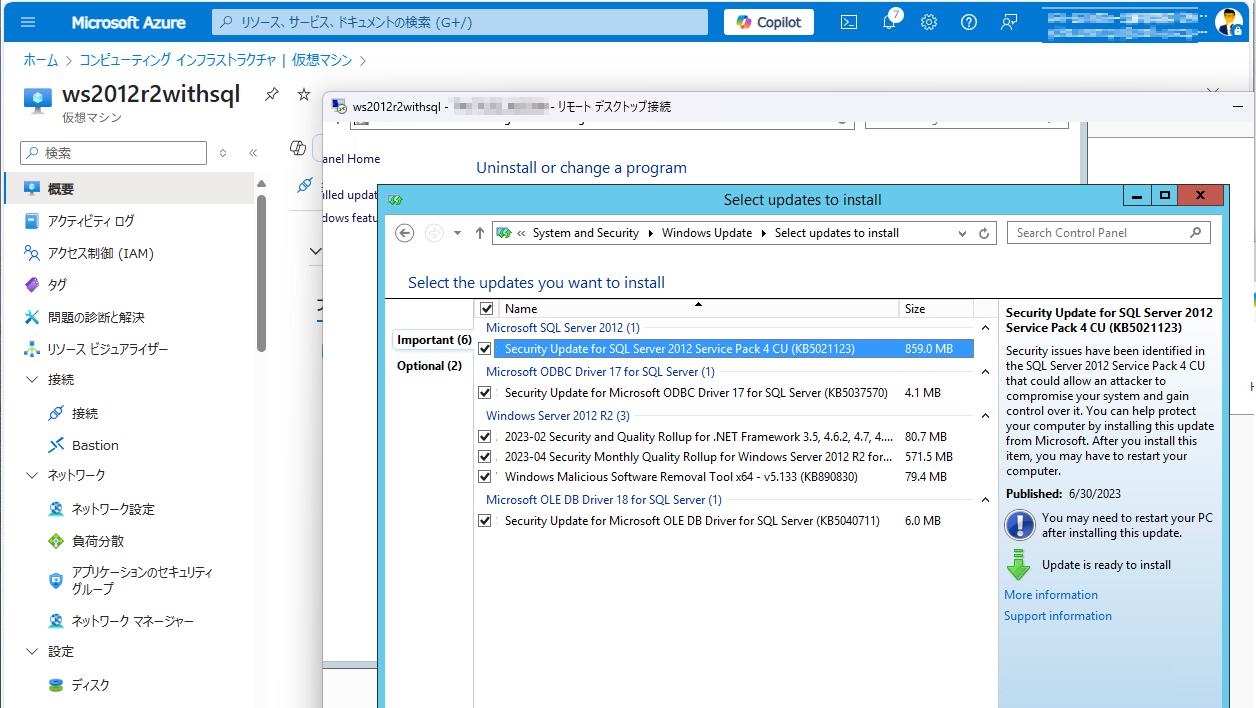Open Azure Copilot

click(768, 22)
